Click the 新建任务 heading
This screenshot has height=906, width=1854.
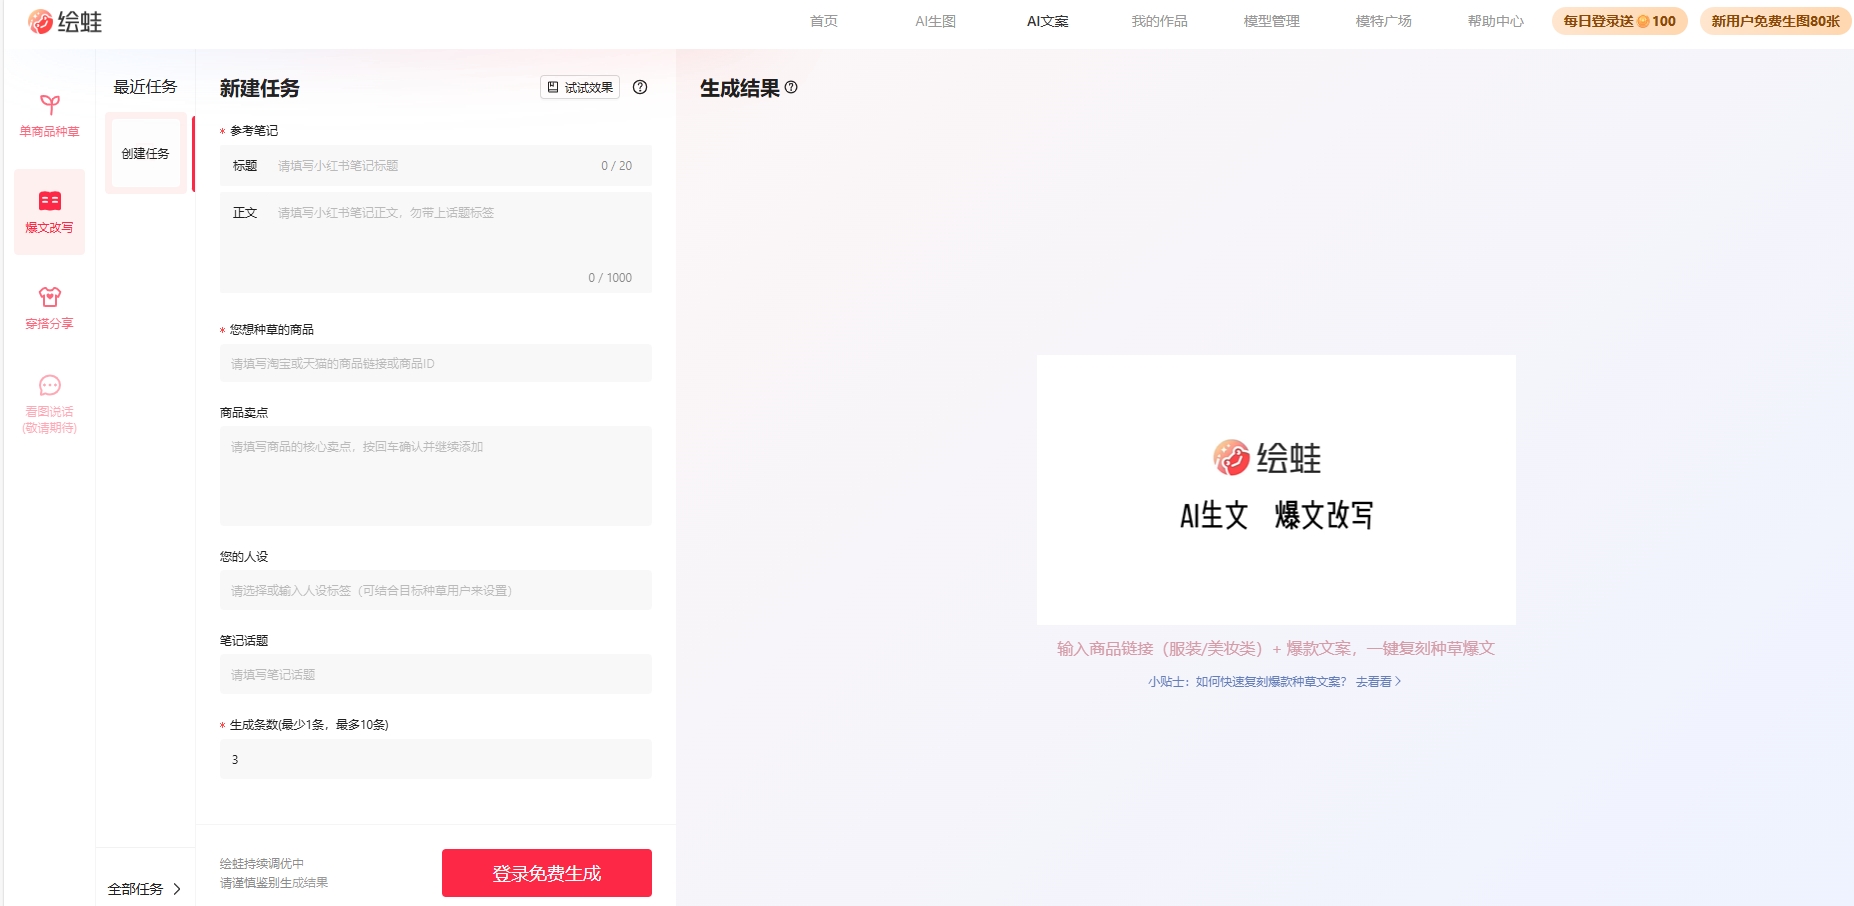coord(260,88)
